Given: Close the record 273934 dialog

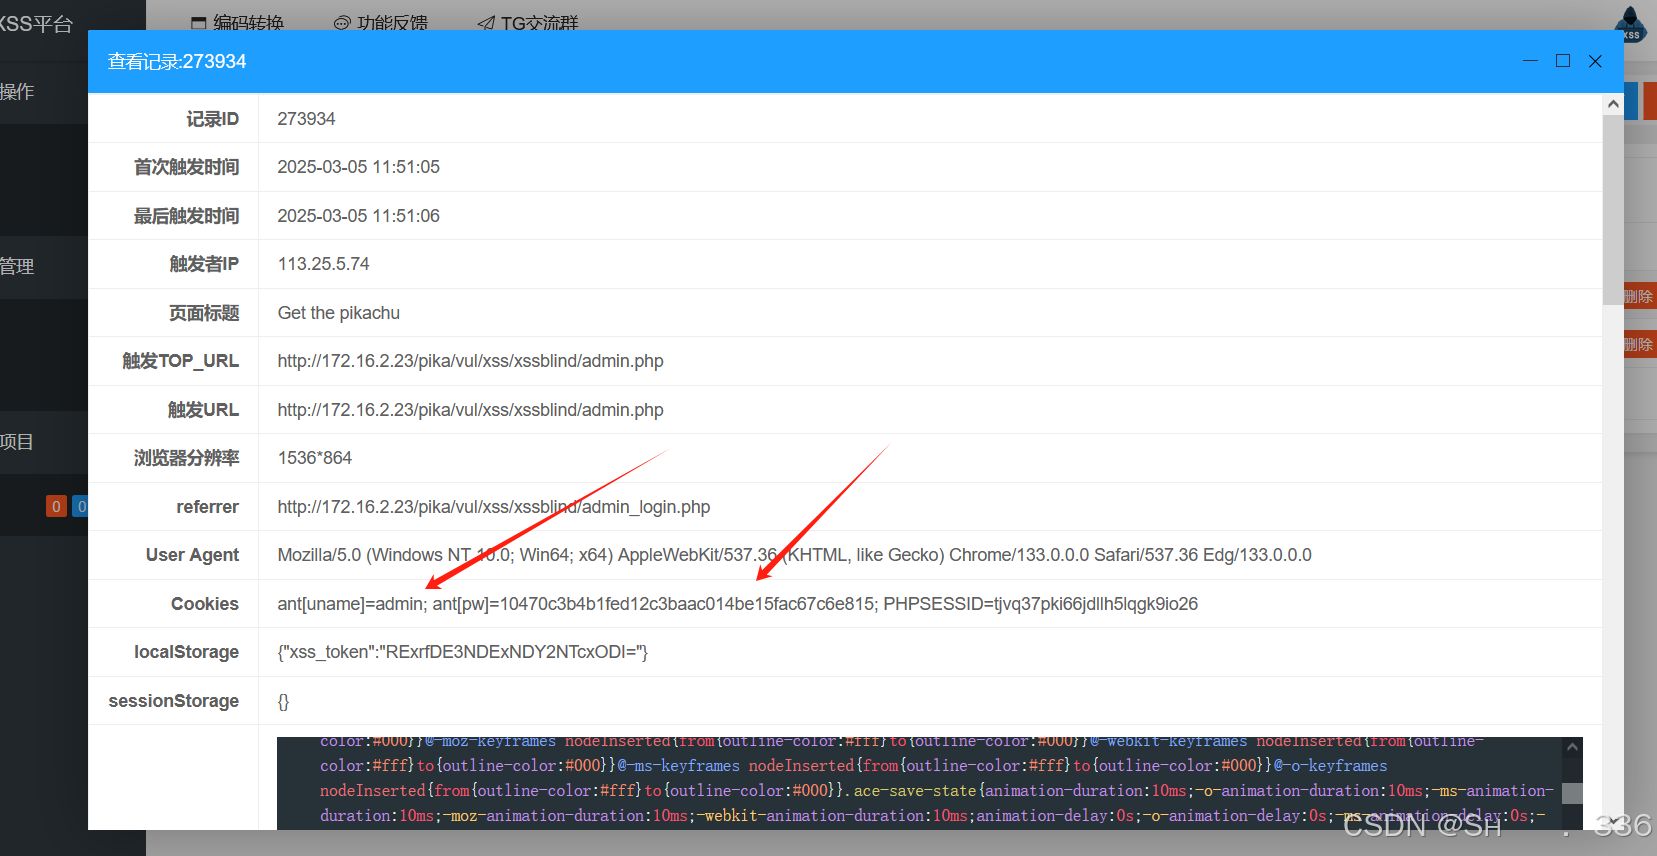Looking at the screenshot, I should (1595, 61).
